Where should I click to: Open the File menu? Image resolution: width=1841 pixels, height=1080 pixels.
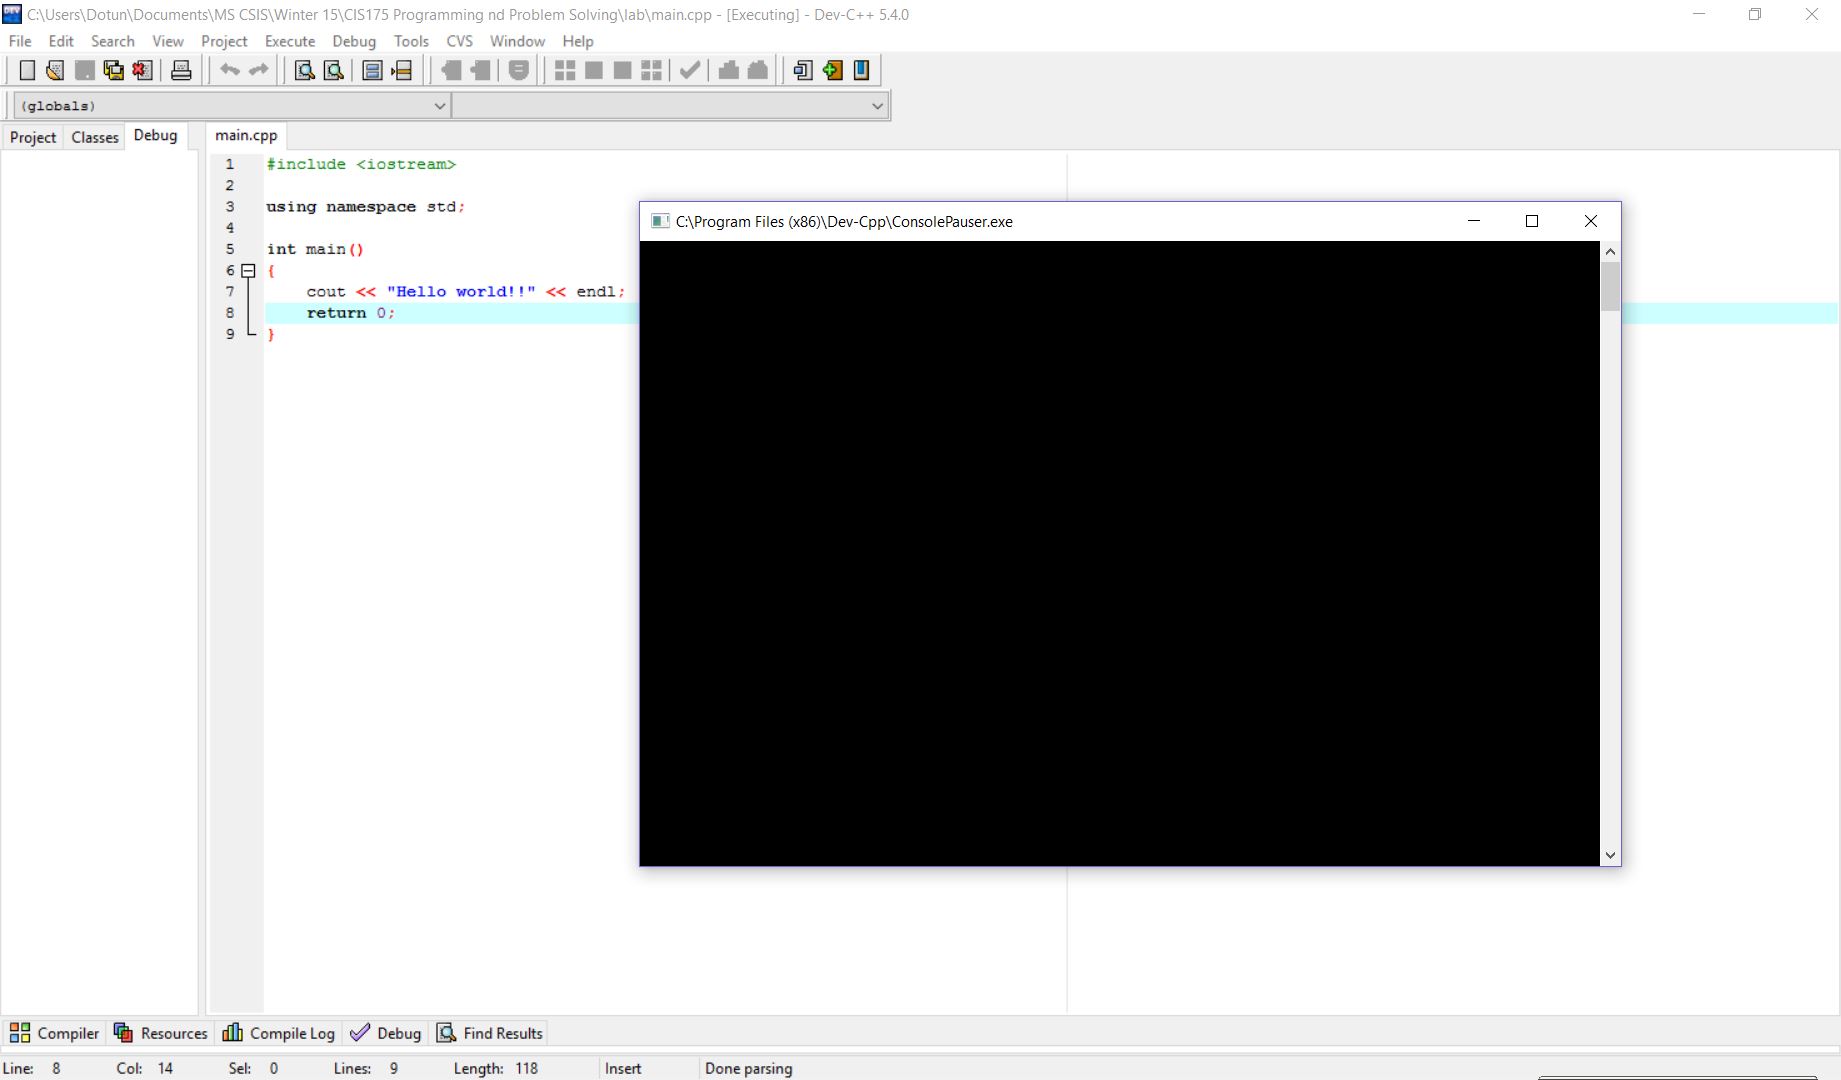coord(20,41)
